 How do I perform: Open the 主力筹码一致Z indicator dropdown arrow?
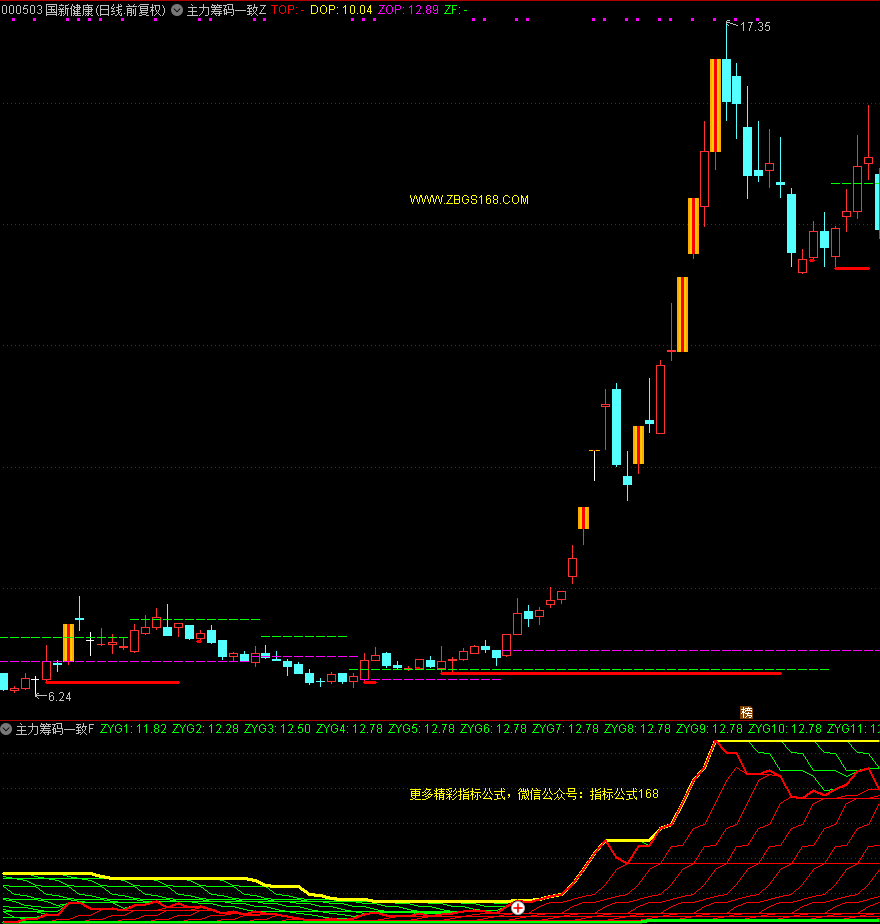(x=177, y=10)
